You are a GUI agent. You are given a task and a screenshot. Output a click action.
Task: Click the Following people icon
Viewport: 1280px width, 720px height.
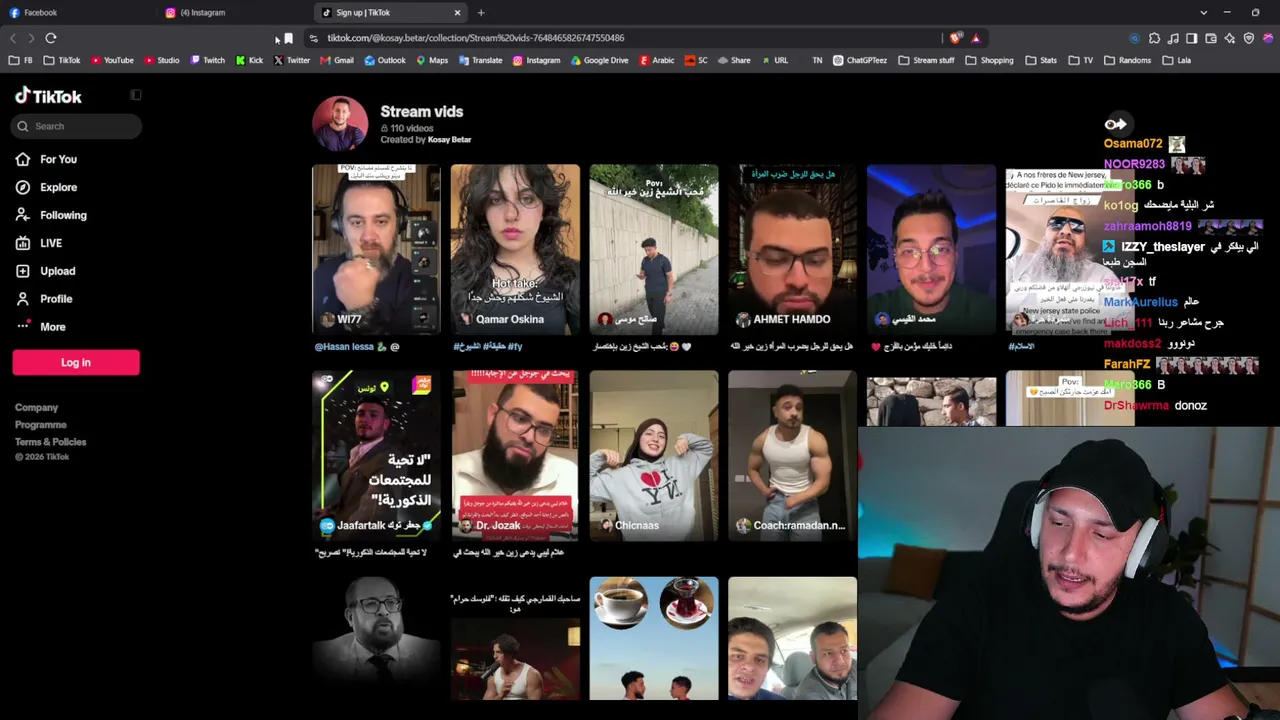pyautogui.click(x=23, y=215)
